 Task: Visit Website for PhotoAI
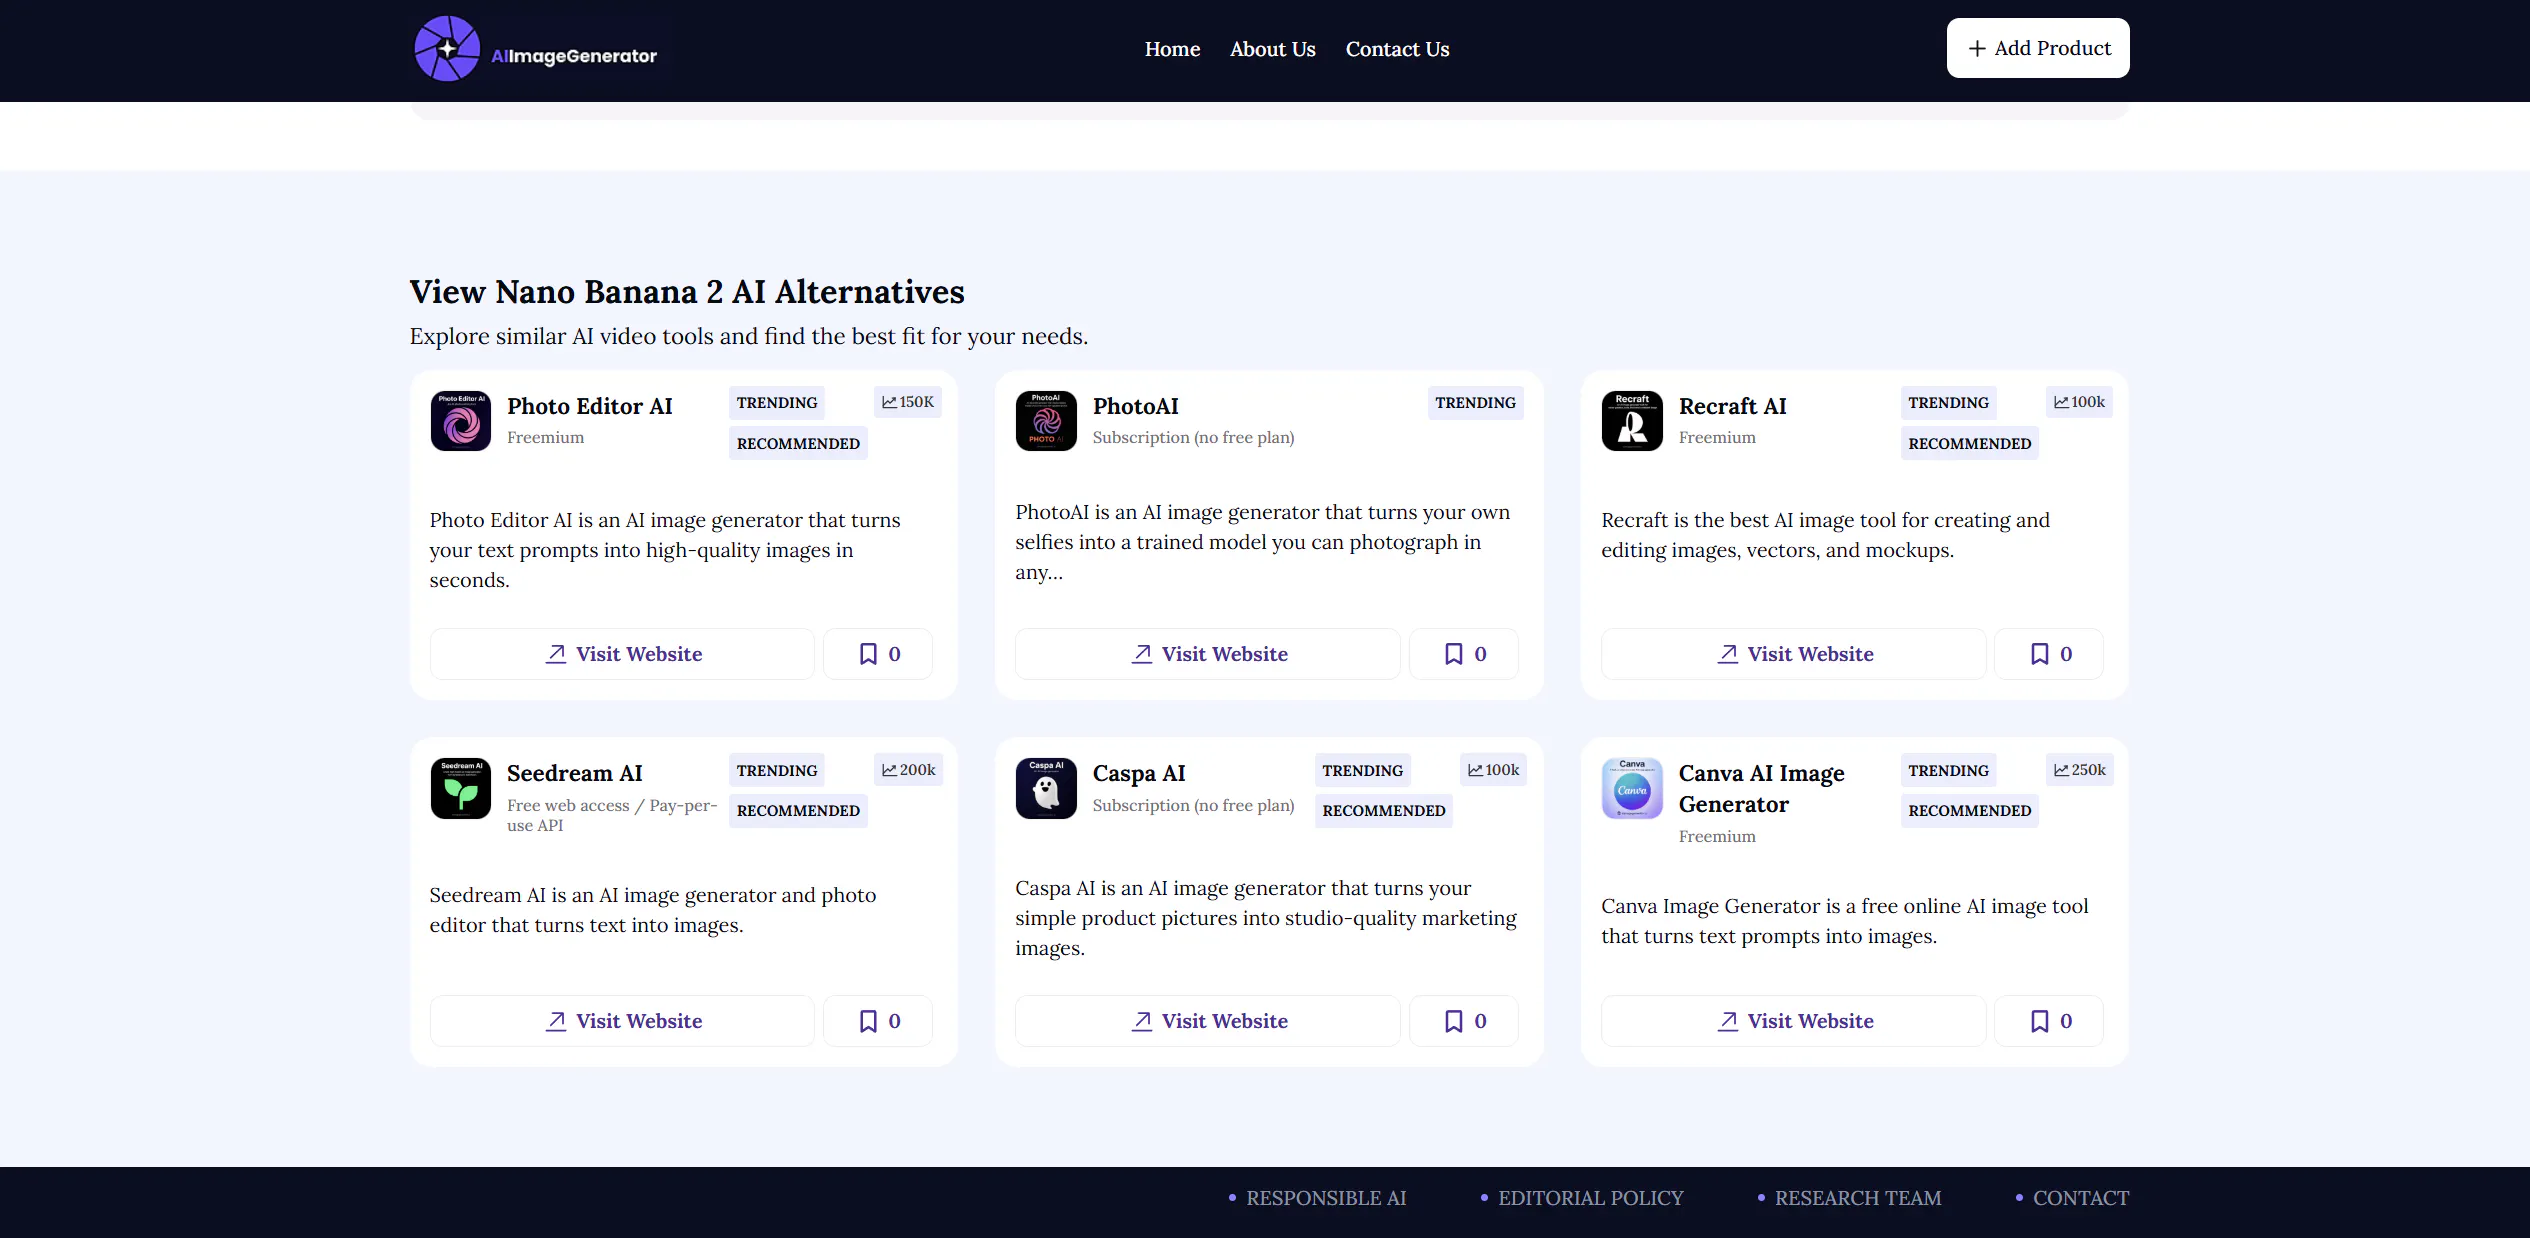(1208, 654)
